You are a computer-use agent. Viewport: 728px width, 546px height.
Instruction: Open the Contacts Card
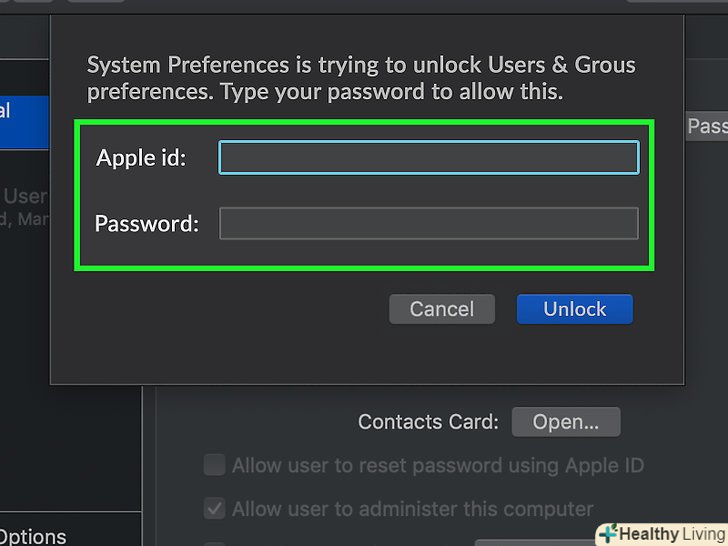point(565,422)
